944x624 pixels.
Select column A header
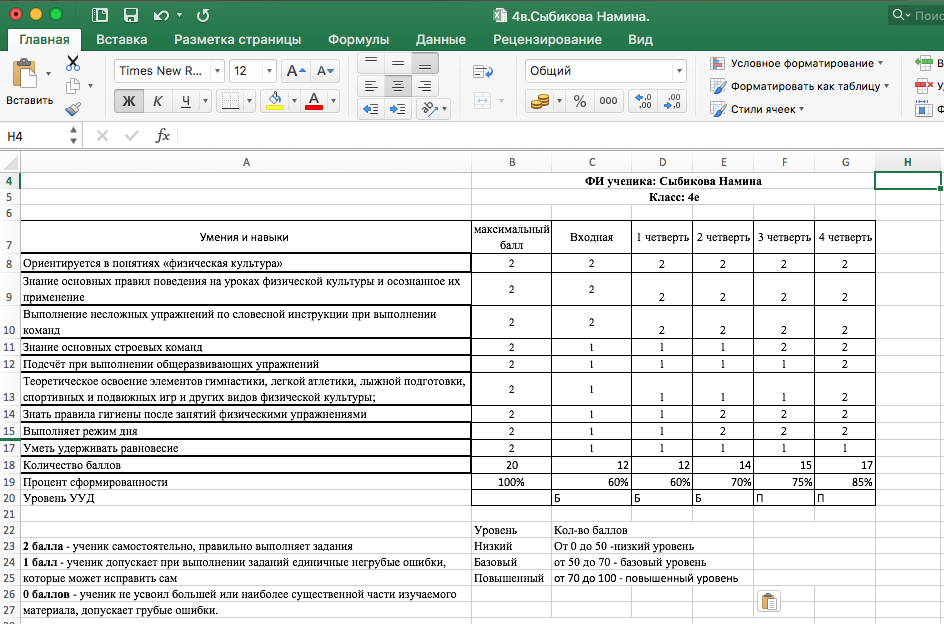click(246, 162)
